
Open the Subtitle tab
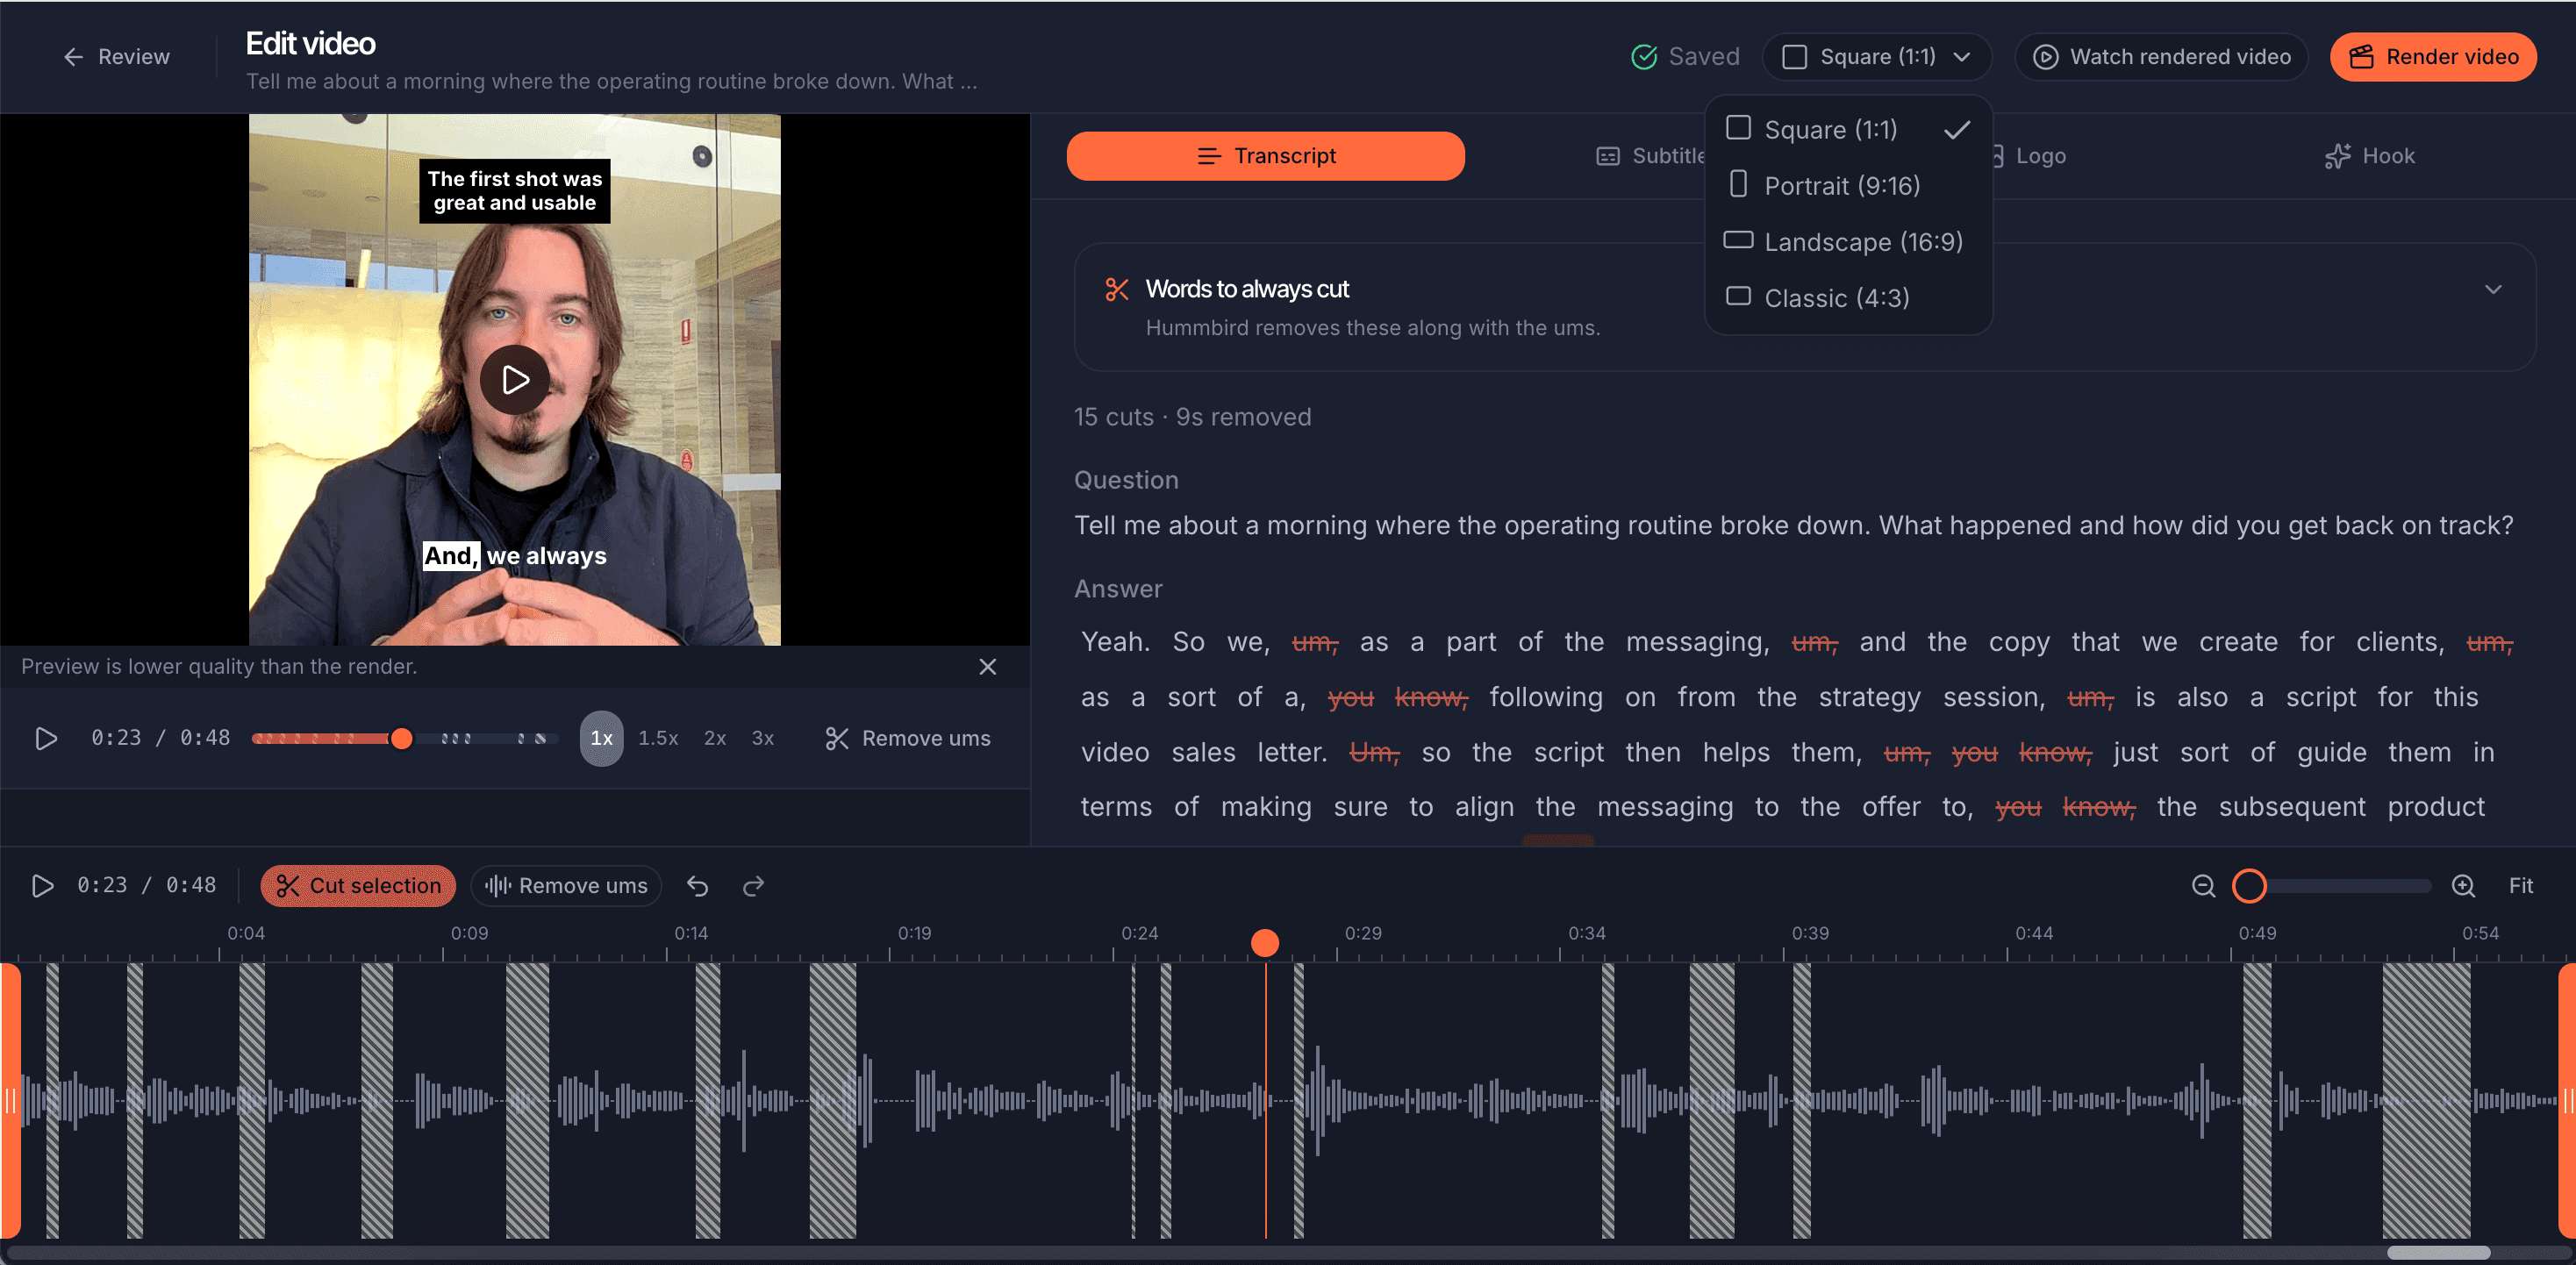[x=1650, y=156]
